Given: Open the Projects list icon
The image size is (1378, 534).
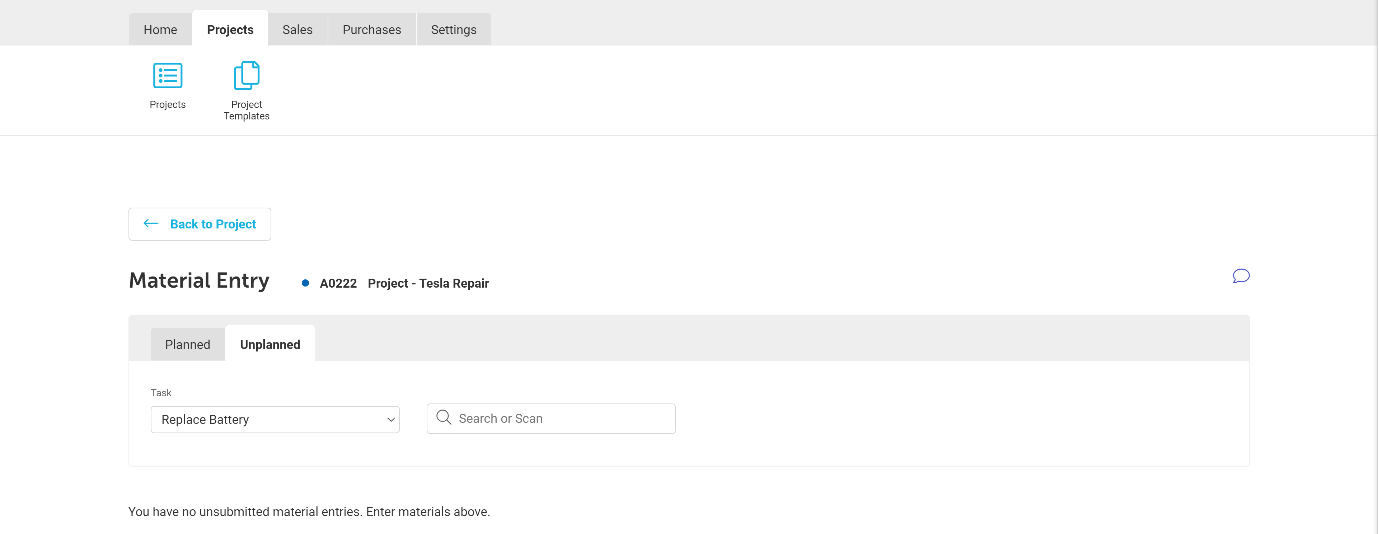Looking at the screenshot, I should (x=167, y=76).
